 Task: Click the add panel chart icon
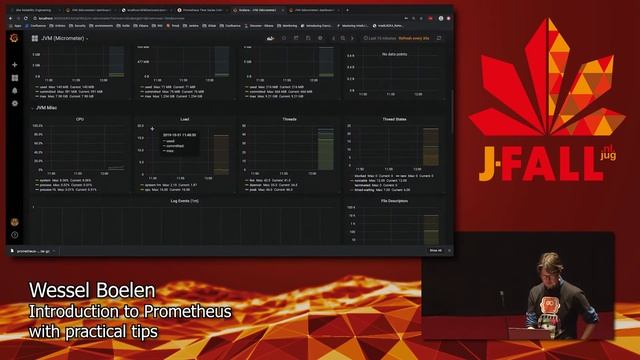click(x=270, y=38)
